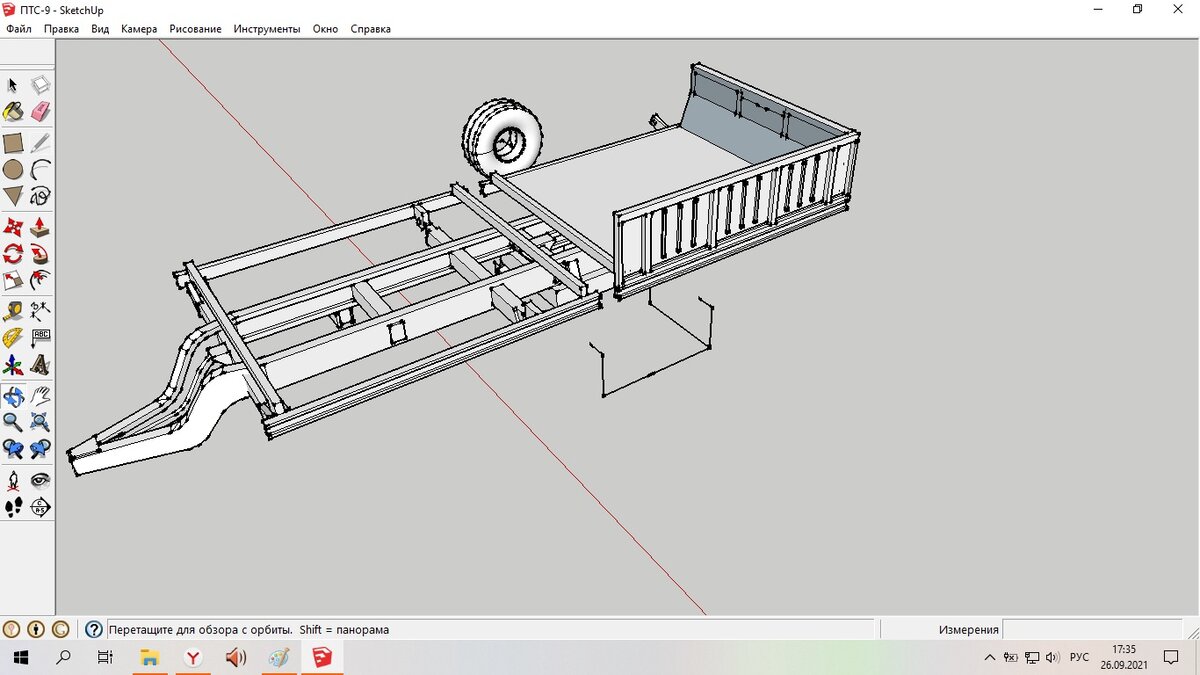This screenshot has width=1200, height=675.
Task: Open the Вид menu
Action: pyautogui.click(x=100, y=29)
